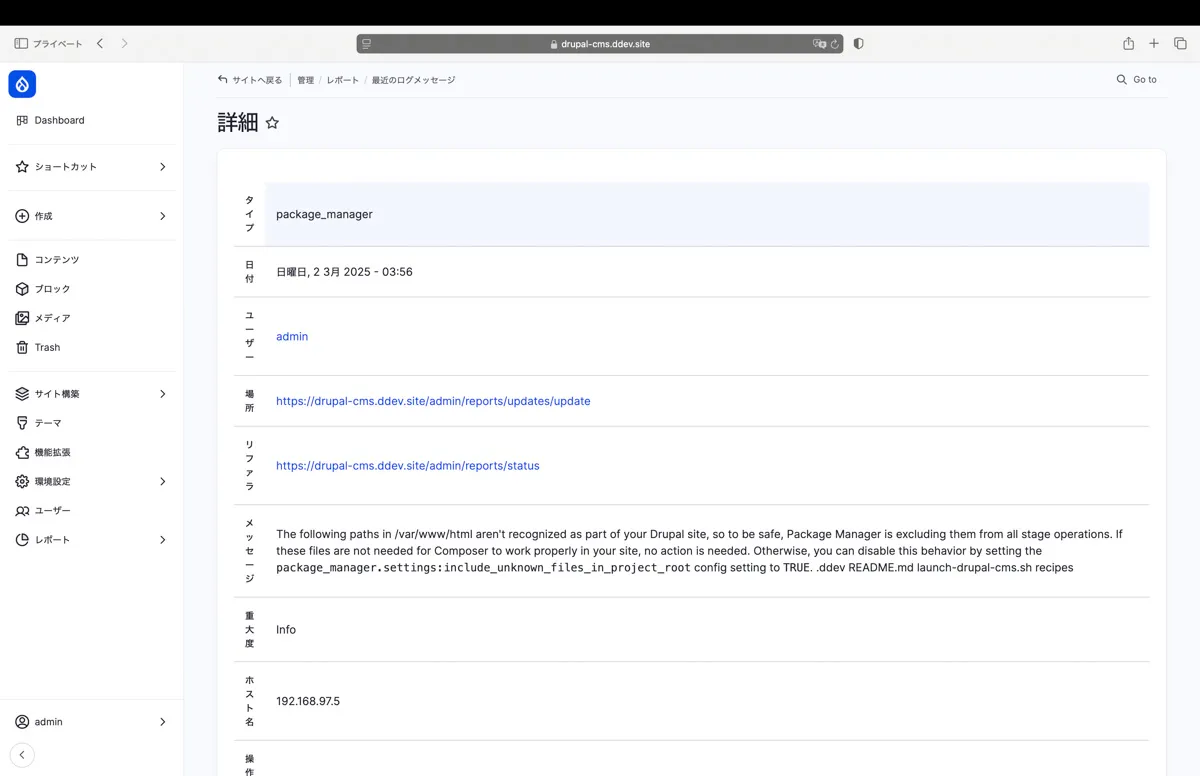Add page to shortcuts with star icon

coord(272,123)
